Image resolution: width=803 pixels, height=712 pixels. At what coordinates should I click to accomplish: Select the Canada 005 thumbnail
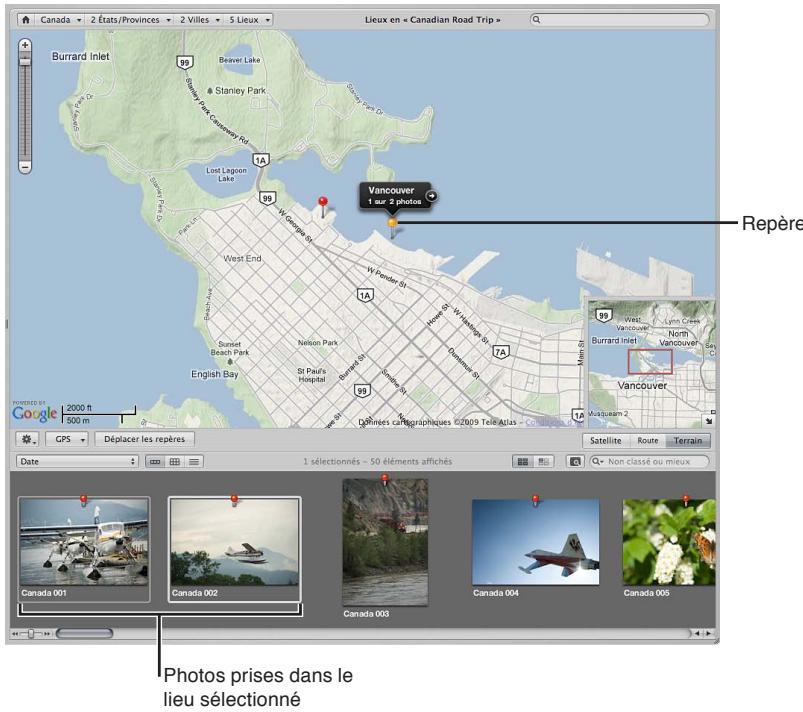pyautogui.click(x=669, y=542)
